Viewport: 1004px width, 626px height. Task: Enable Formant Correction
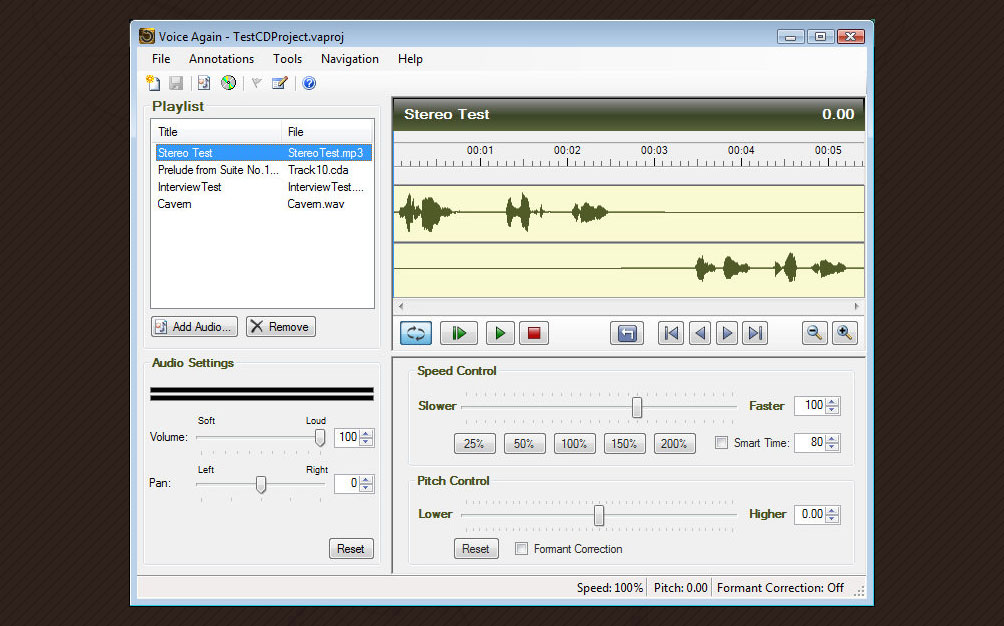point(521,548)
